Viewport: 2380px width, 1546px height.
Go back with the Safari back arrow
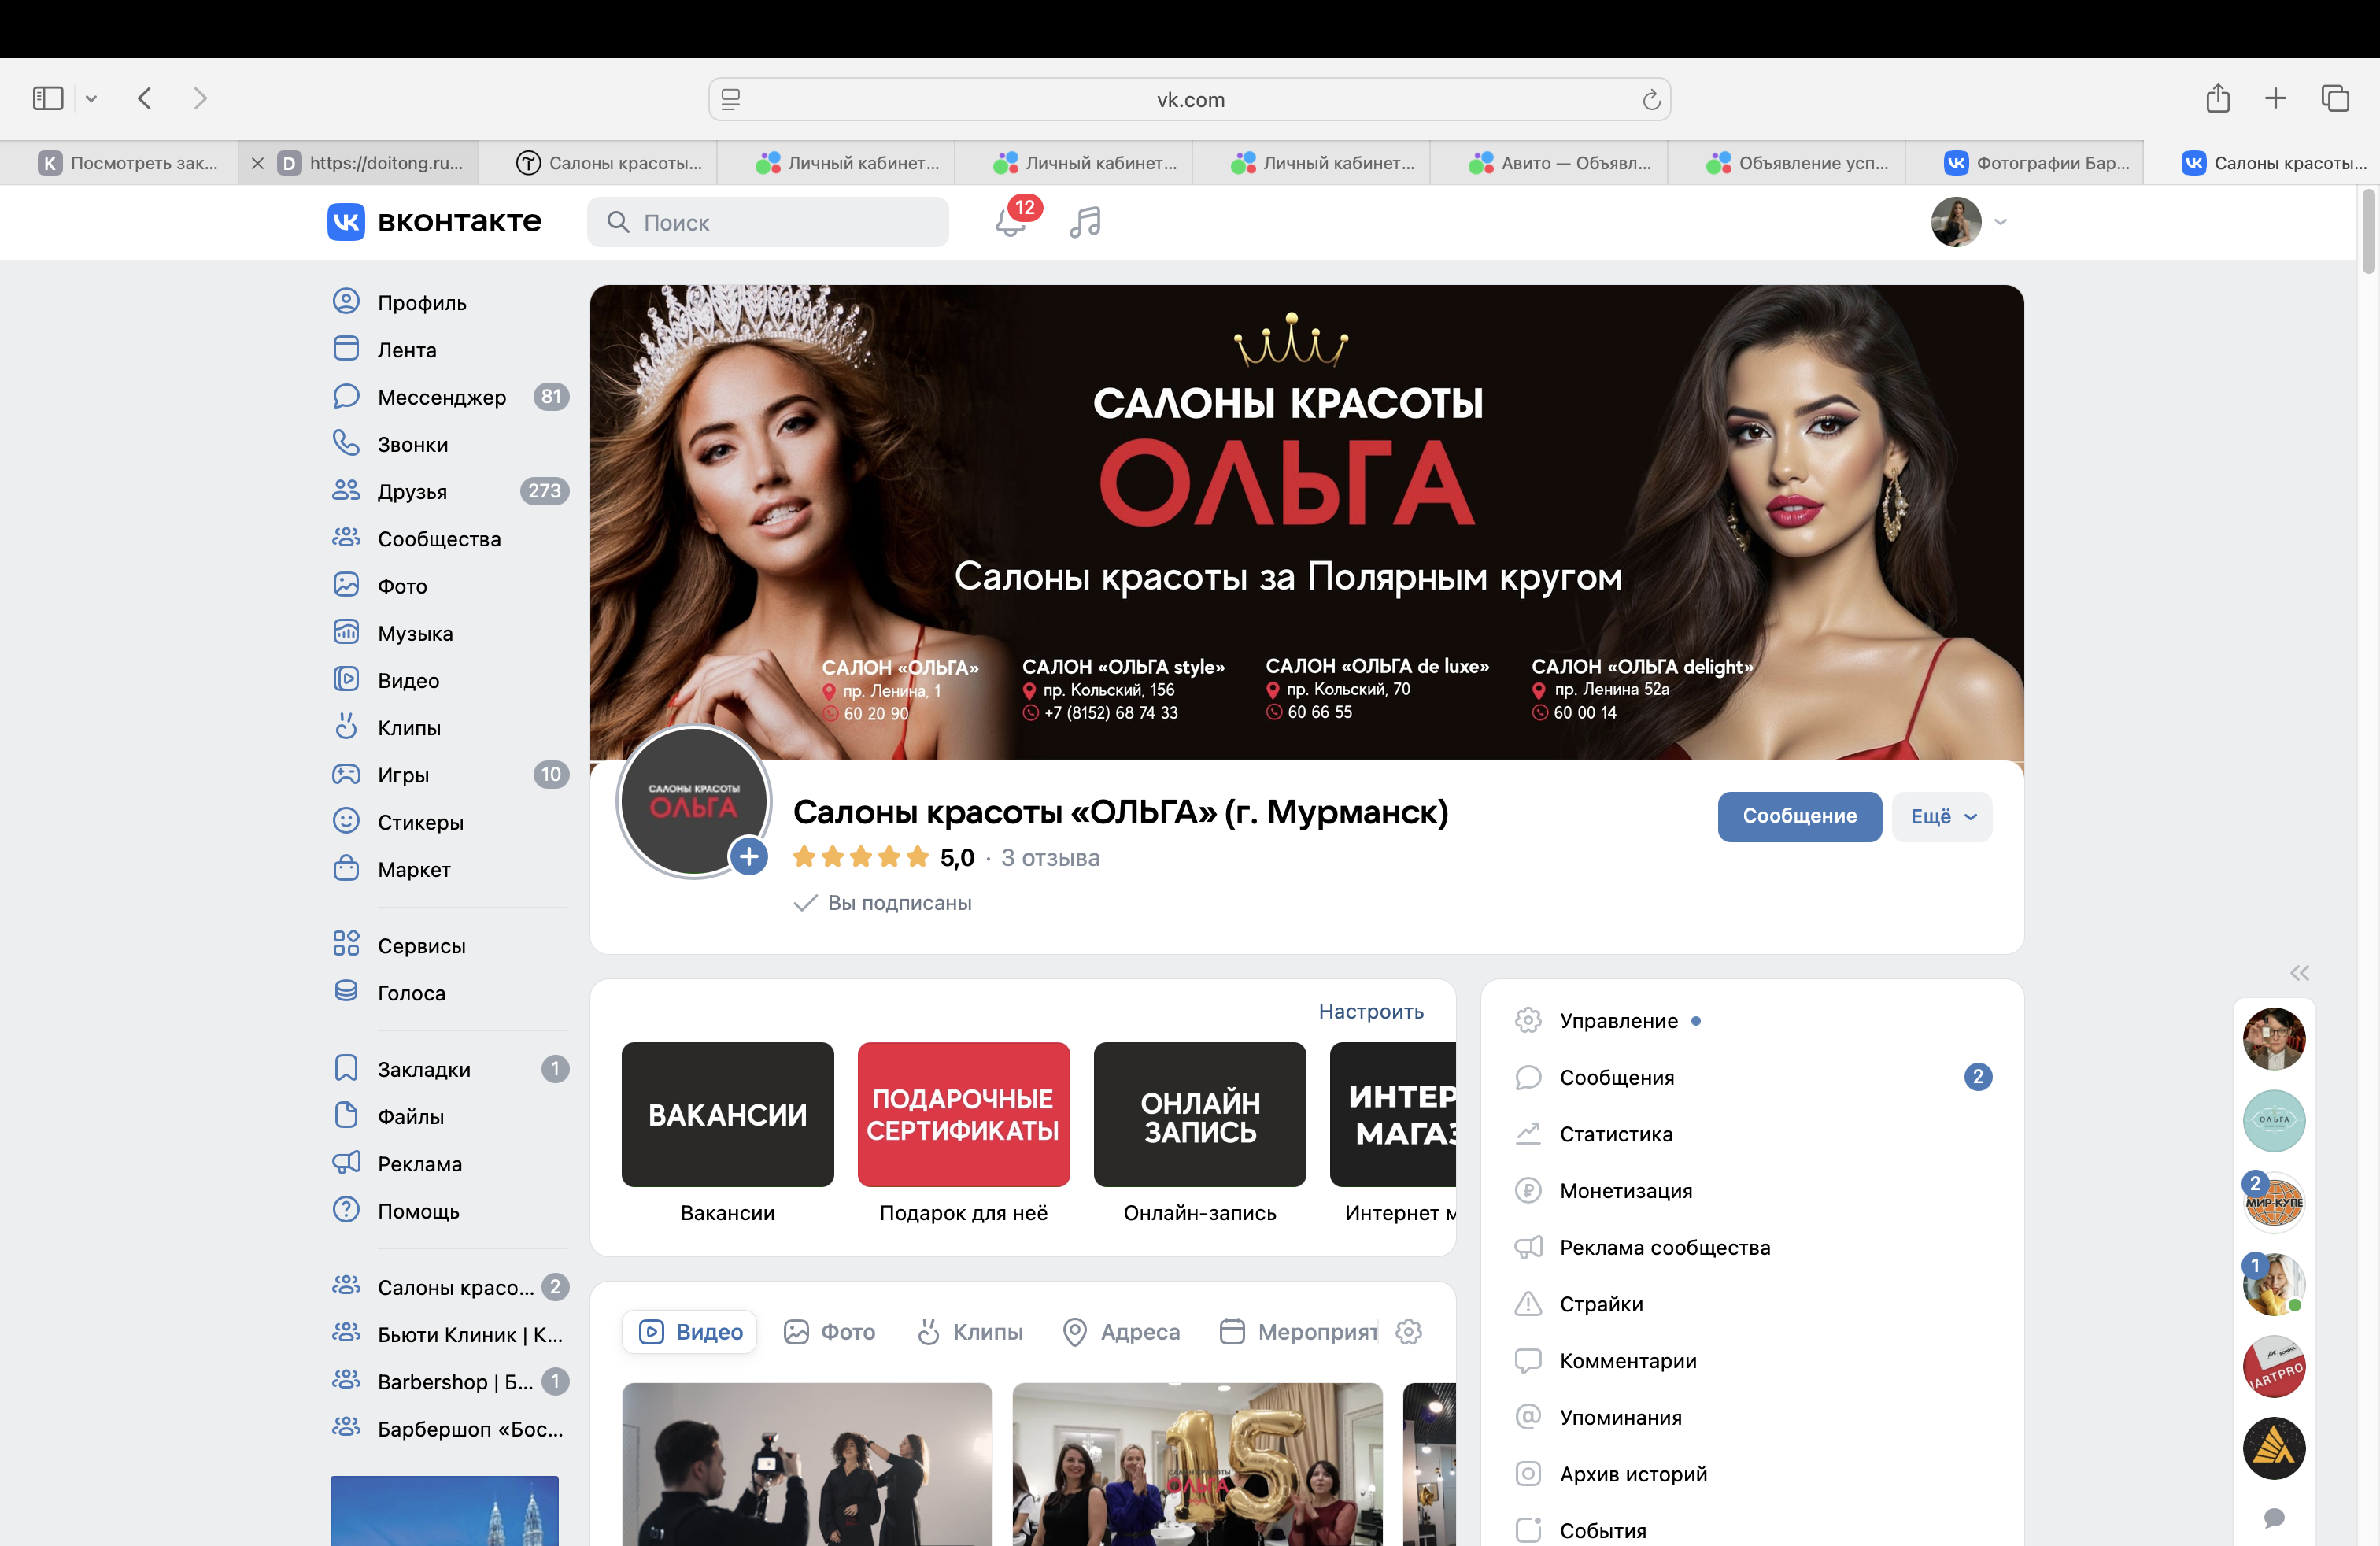[145, 98]
